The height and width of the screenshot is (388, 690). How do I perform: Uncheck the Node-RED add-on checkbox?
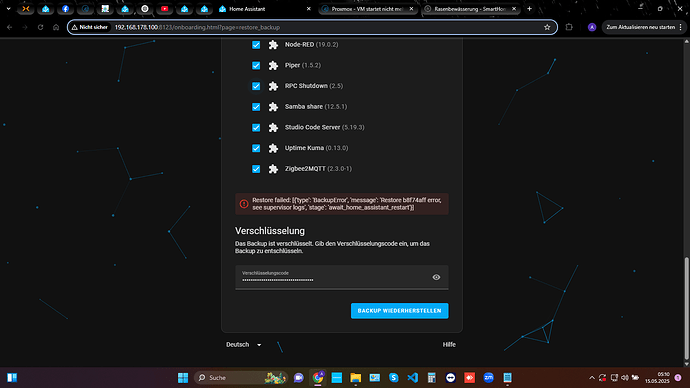coord(256,45)
